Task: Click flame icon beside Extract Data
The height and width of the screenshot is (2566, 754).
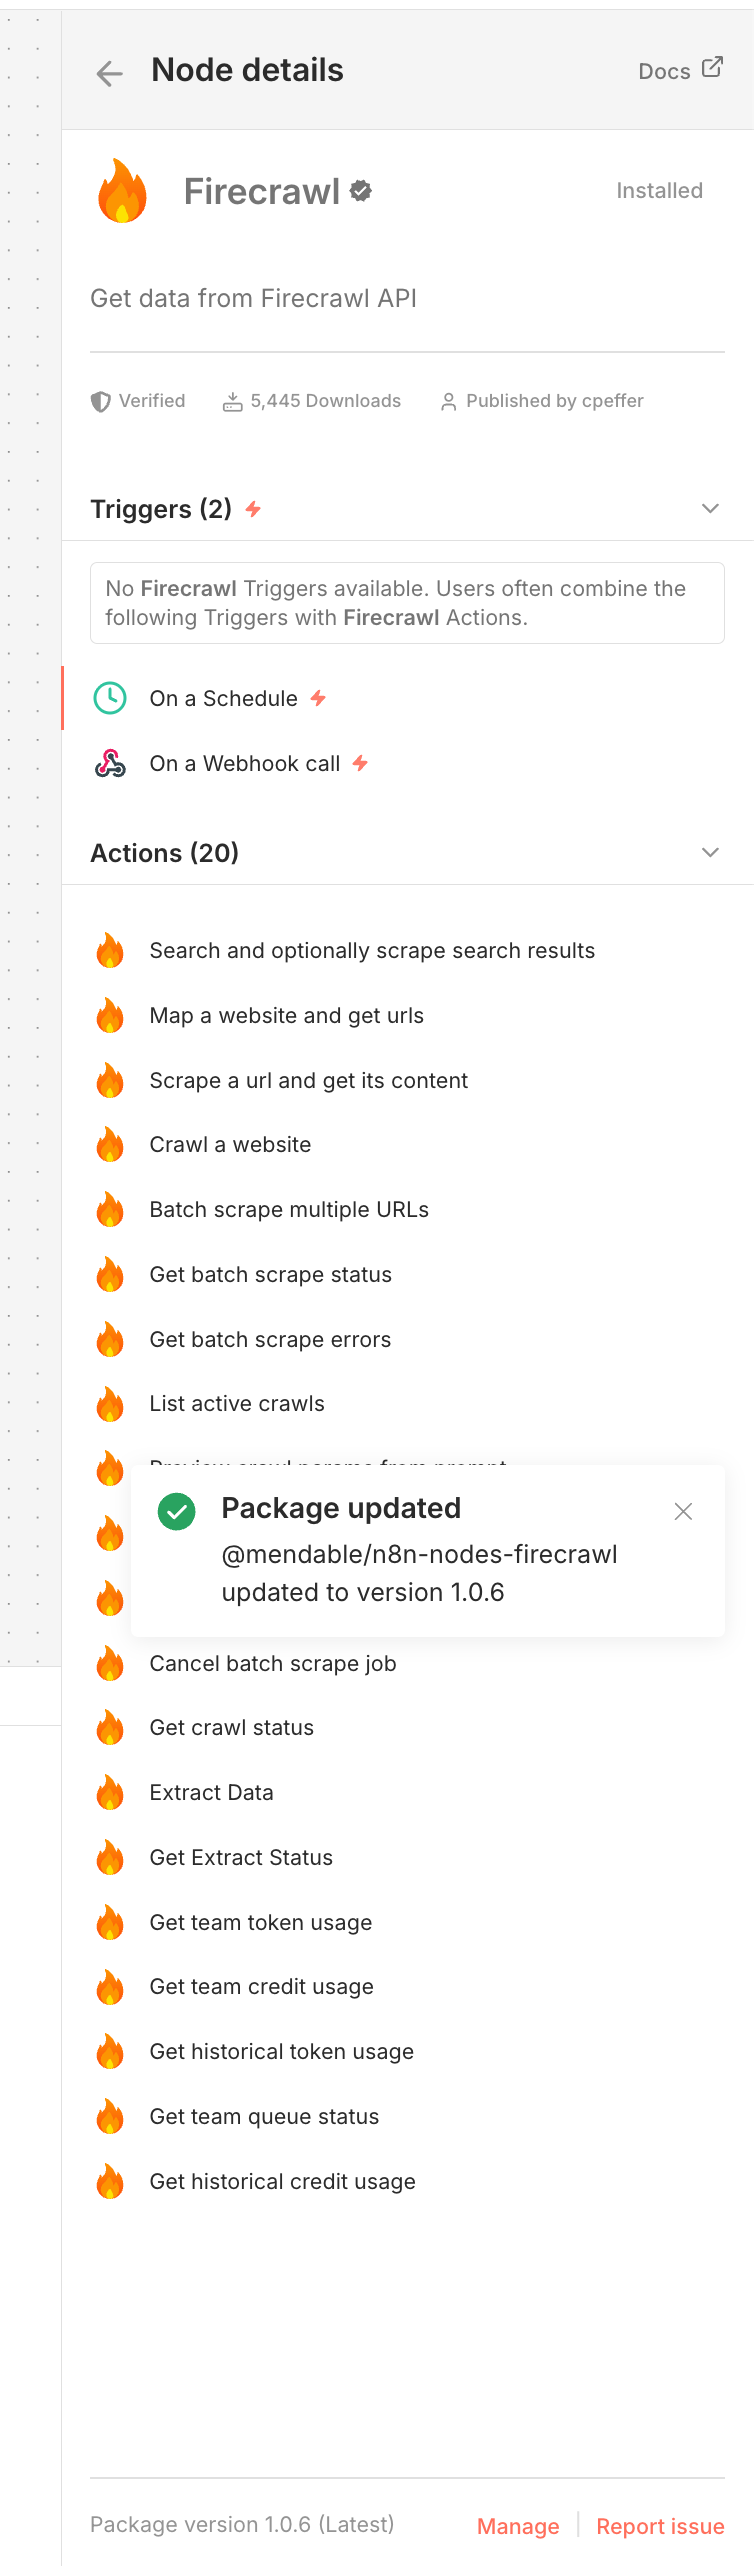Action: [110, 1792]
